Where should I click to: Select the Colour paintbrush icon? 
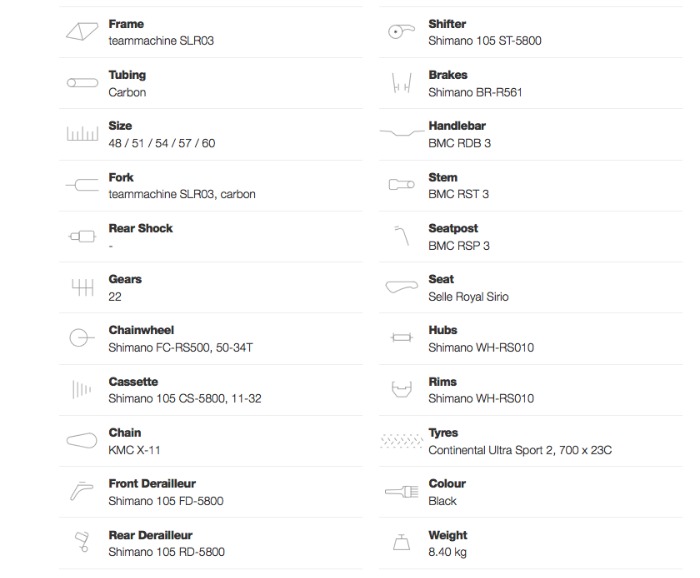pos(401,492)
